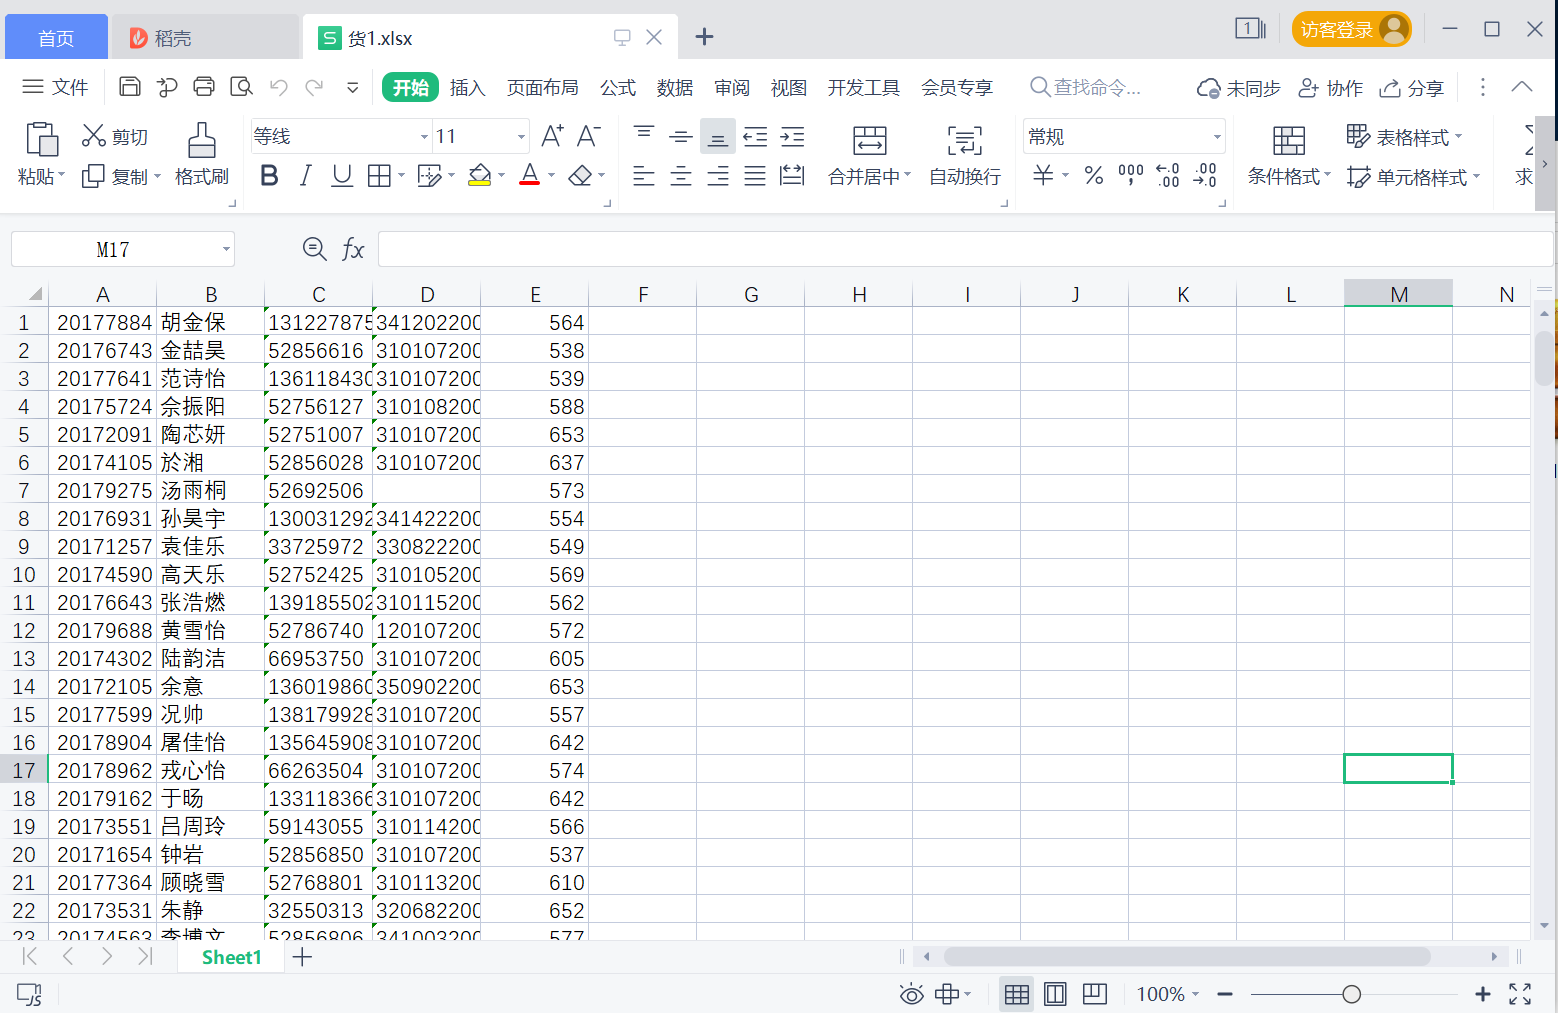Toggle bottom vertical alignment
Viewport: 1558px width, 1013px height.
coord(718,136)
